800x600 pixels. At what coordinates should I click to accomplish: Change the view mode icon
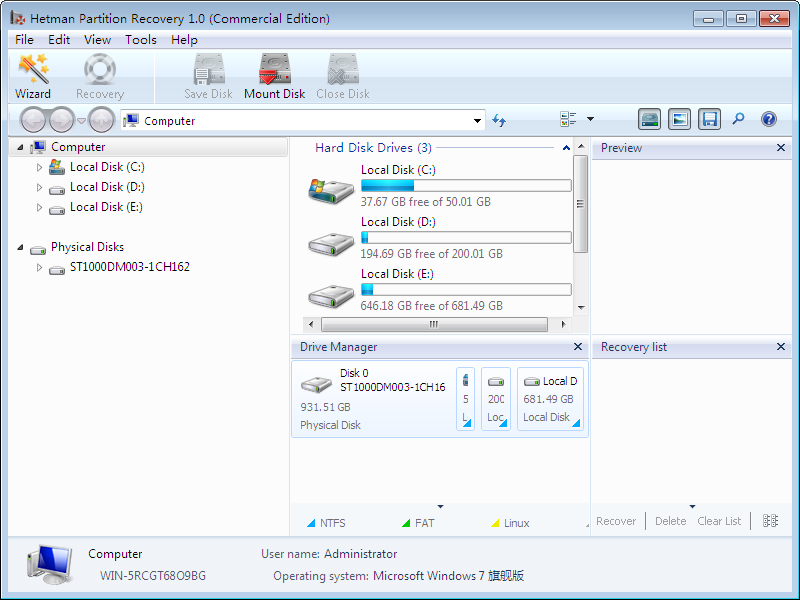[568, 119]
